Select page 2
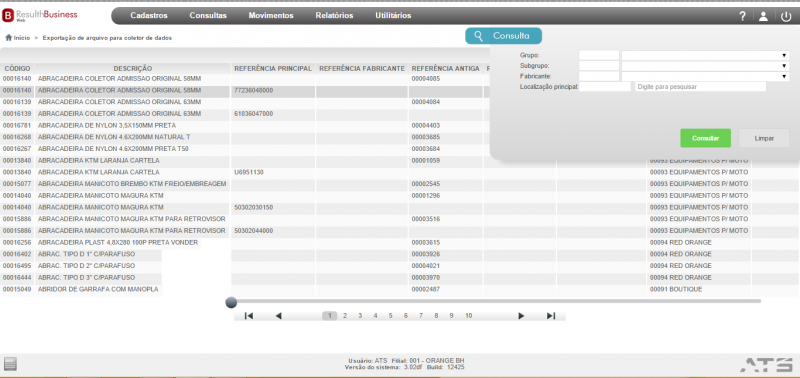The height and width of the screenshot is (378, 800). (345, 316)
